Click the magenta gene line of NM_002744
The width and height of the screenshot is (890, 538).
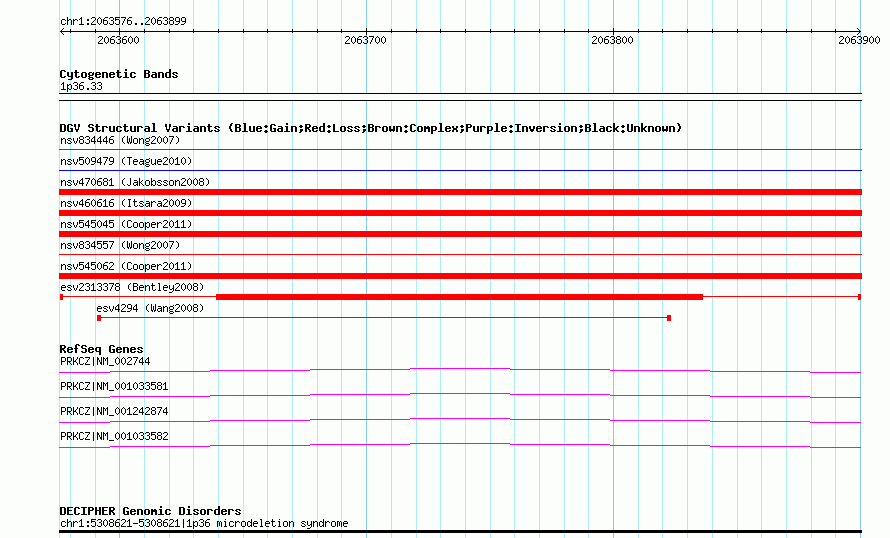tap(460, 369)
